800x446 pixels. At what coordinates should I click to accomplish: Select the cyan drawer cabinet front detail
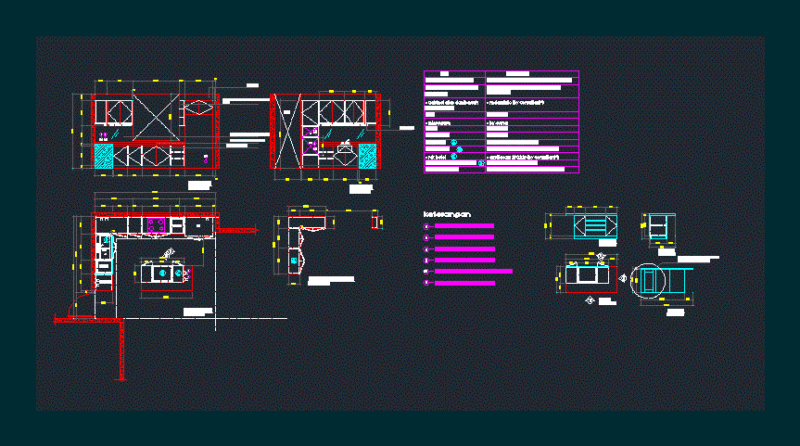pos(595,227)
